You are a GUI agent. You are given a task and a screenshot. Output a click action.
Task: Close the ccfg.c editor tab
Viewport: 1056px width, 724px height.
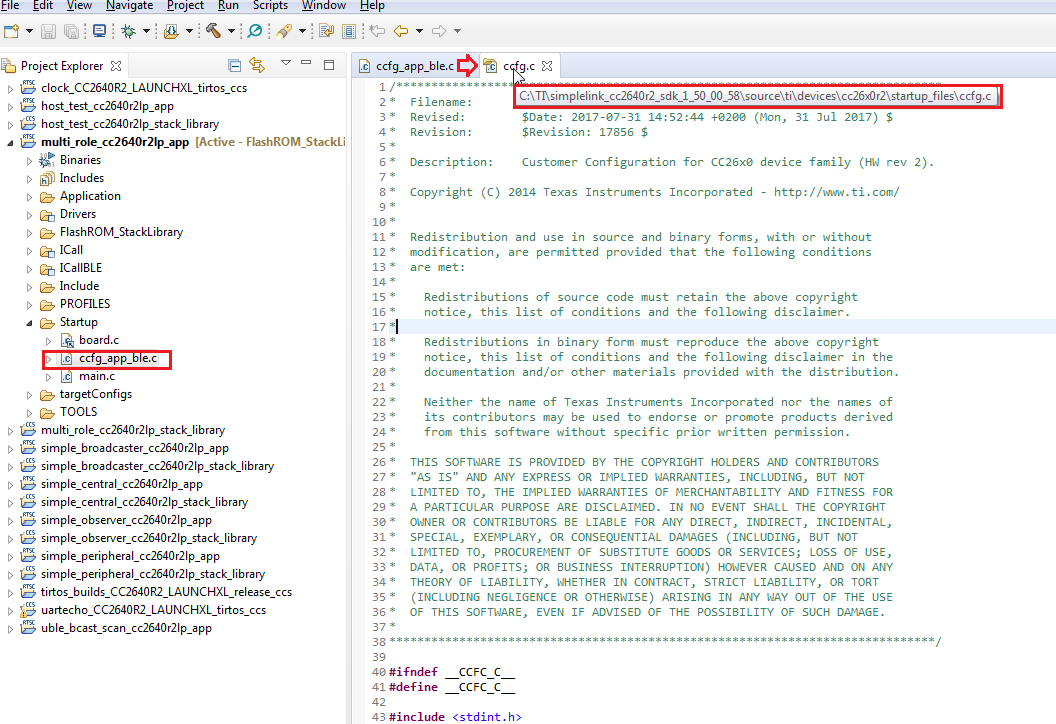(x=547, y=66)
